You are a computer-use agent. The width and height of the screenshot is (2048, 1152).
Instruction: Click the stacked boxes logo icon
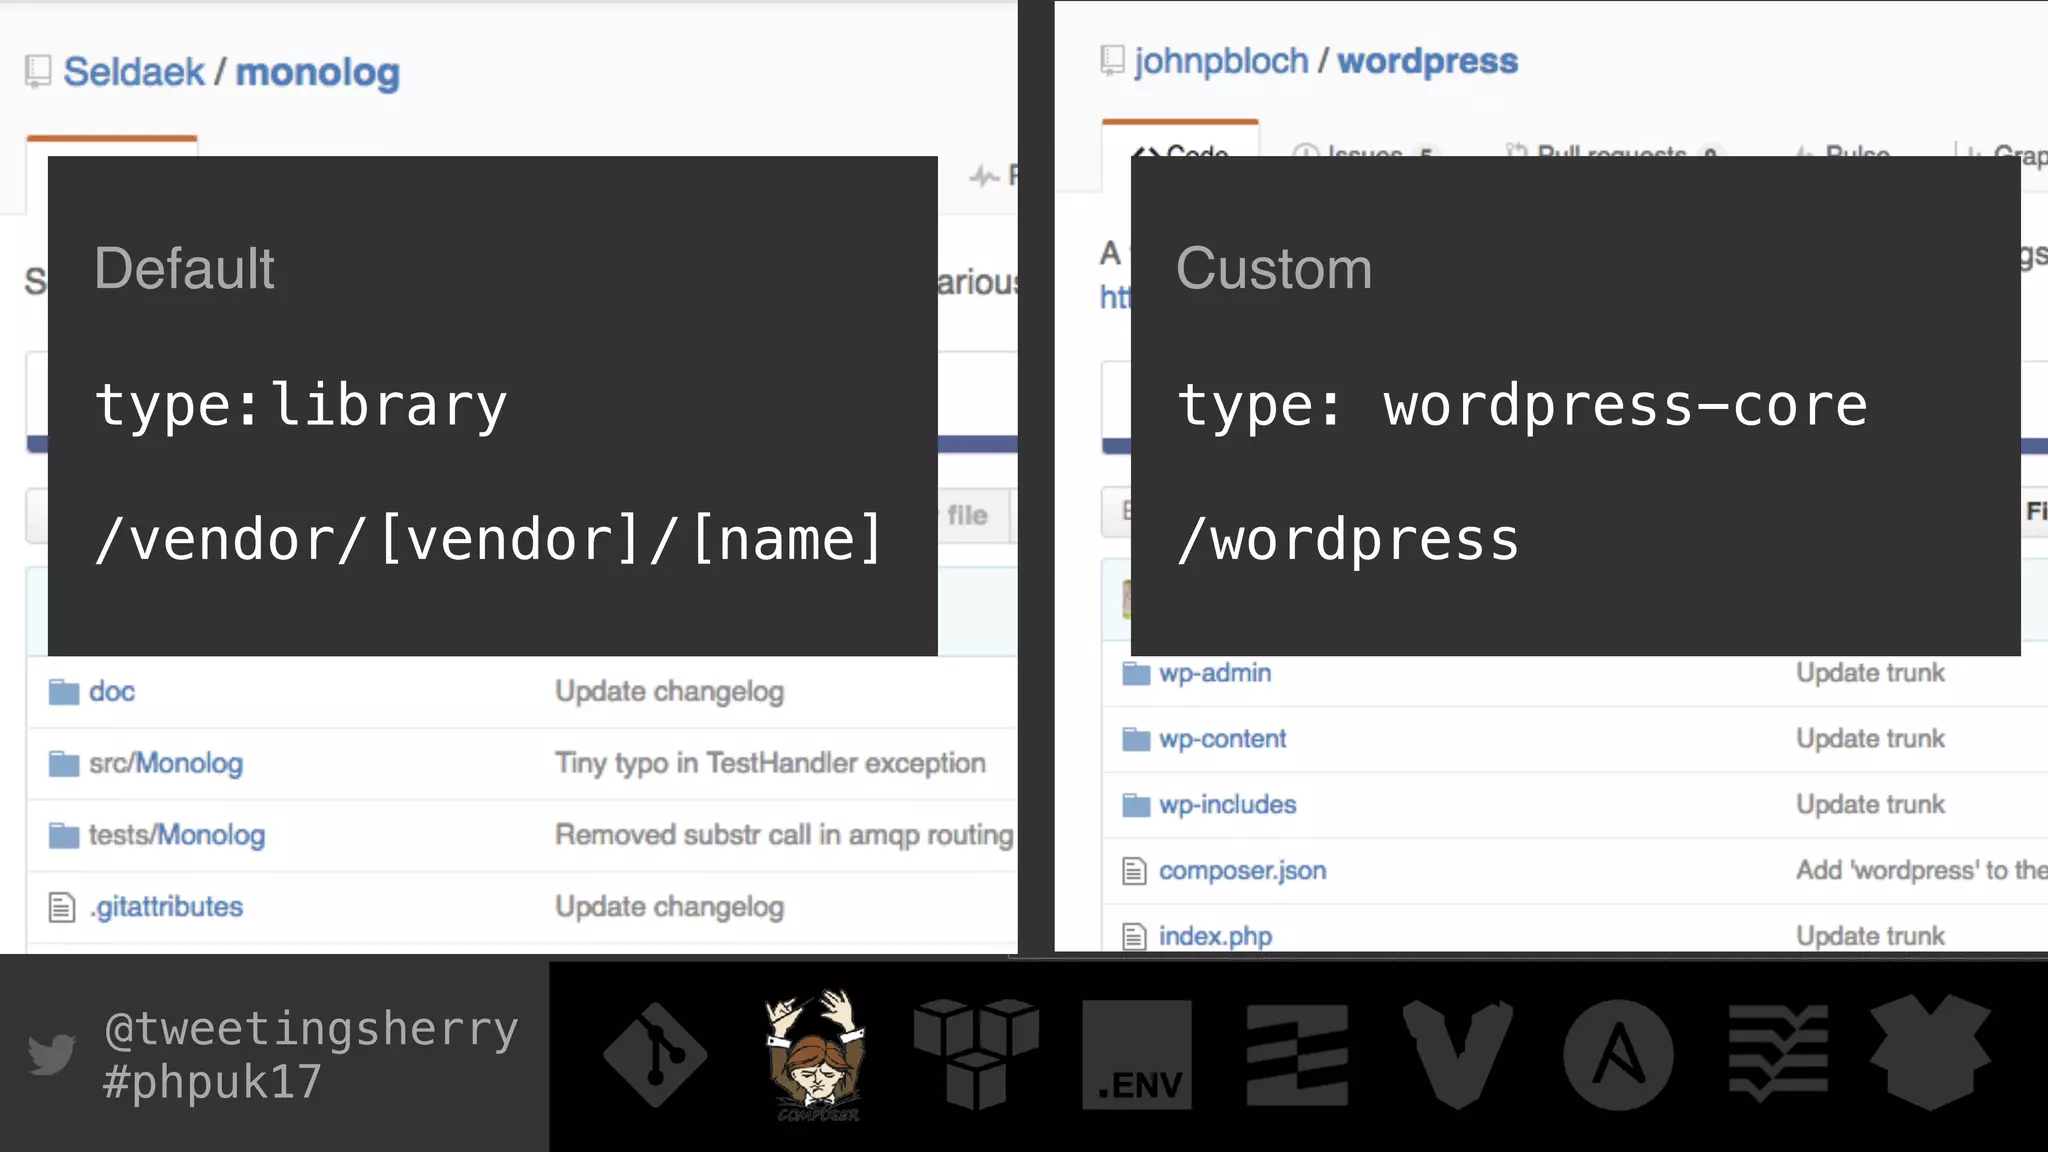point(976,1054)
